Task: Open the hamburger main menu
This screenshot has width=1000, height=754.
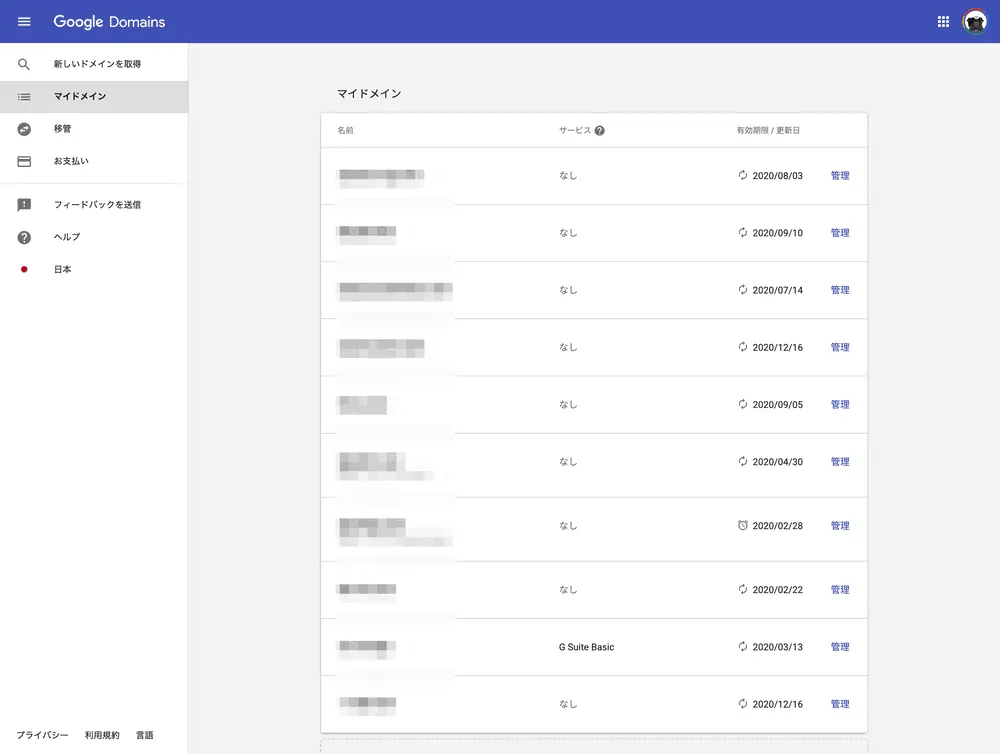Action: click(x=24, y=21)
